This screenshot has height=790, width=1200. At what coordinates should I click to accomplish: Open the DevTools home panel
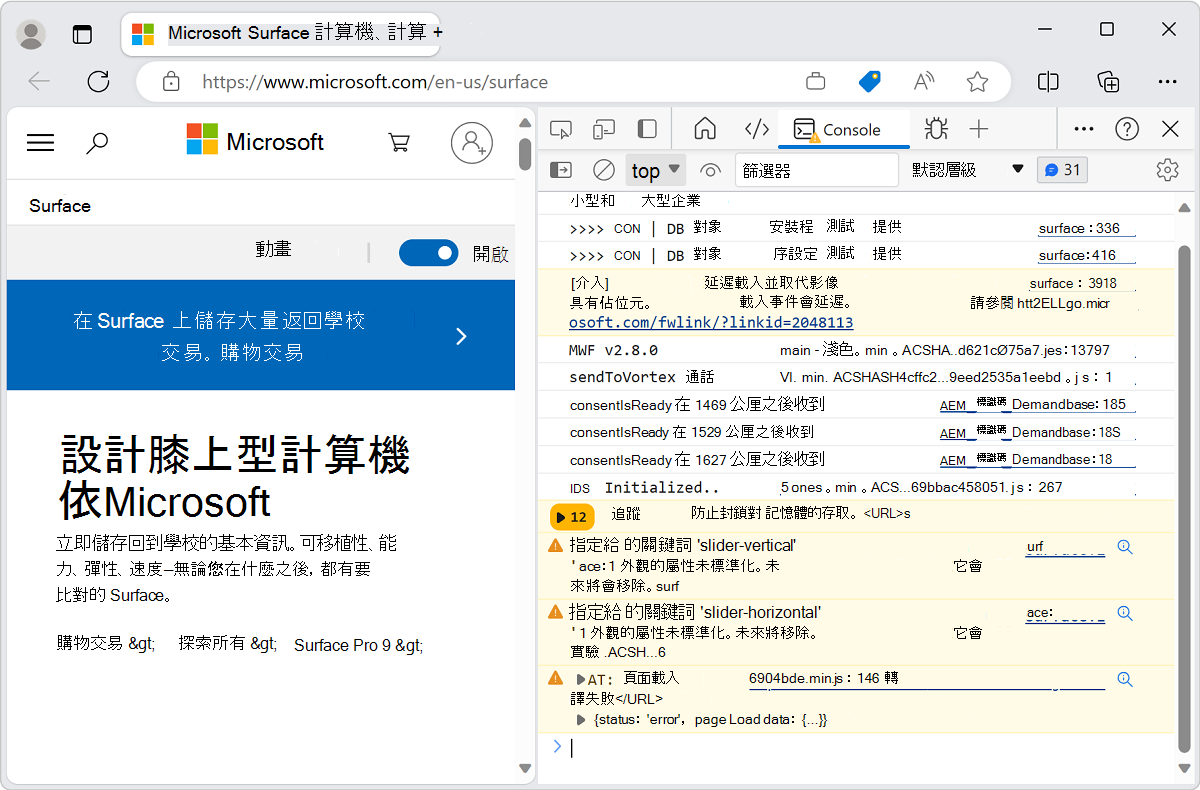click(x=705, y=128)
